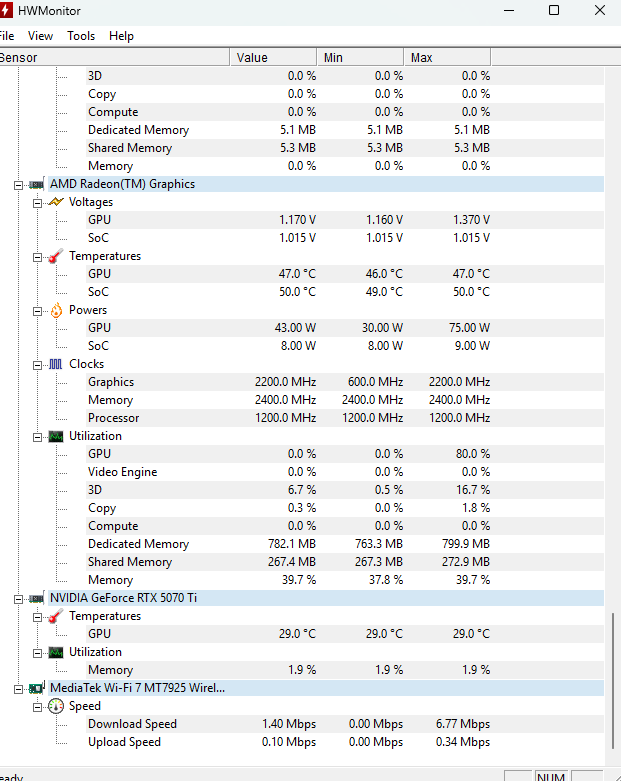Viewport: 621px width, 781px height.
Task: Click the GPU utilization max value 80.0 %
Action: pyautogui.click(x=473, y=454)
